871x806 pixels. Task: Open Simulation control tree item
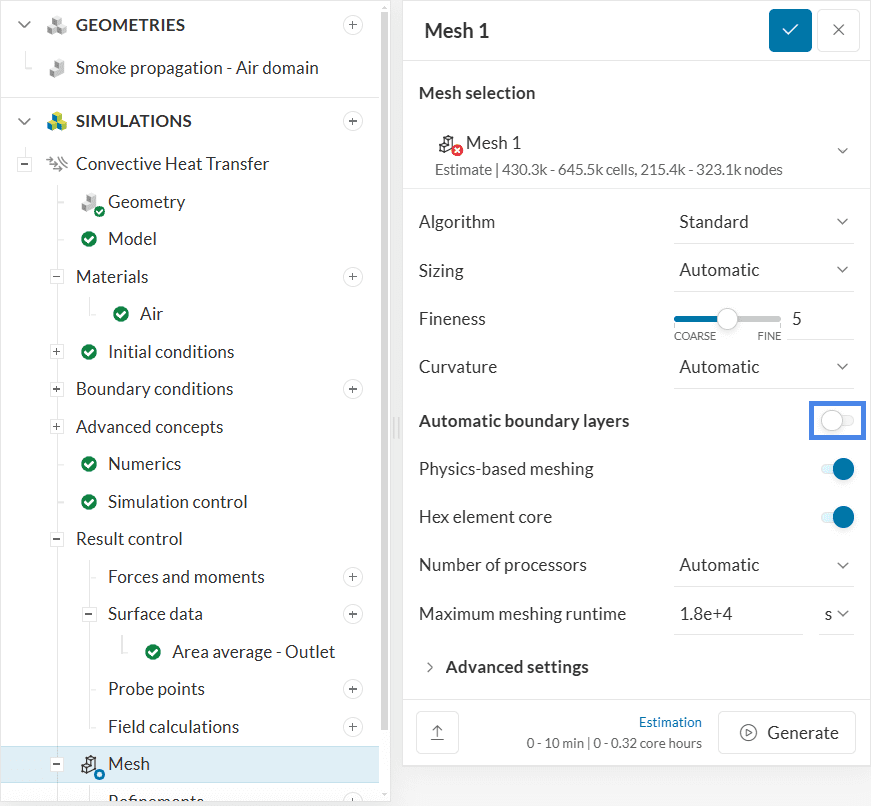click(177, 502)
